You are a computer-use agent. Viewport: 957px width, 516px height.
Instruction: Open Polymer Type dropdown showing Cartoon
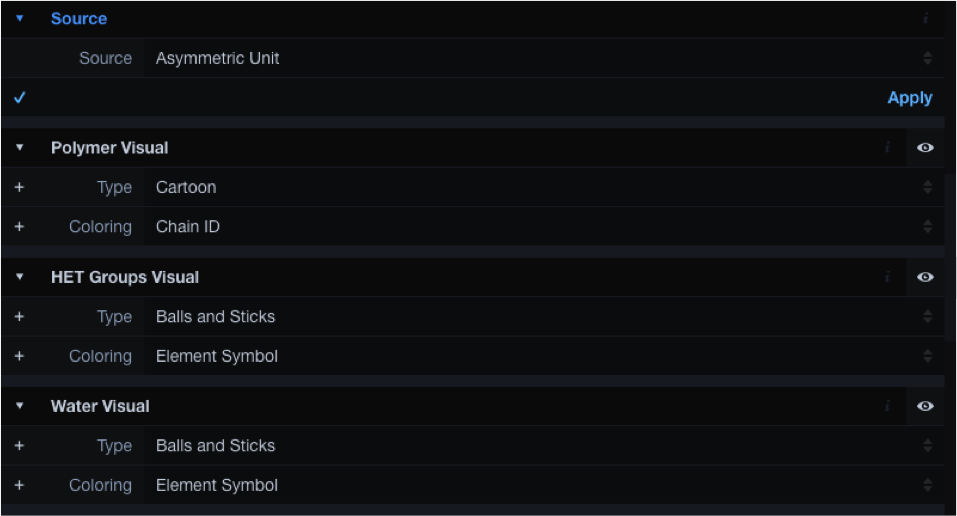tap(544, 187)
